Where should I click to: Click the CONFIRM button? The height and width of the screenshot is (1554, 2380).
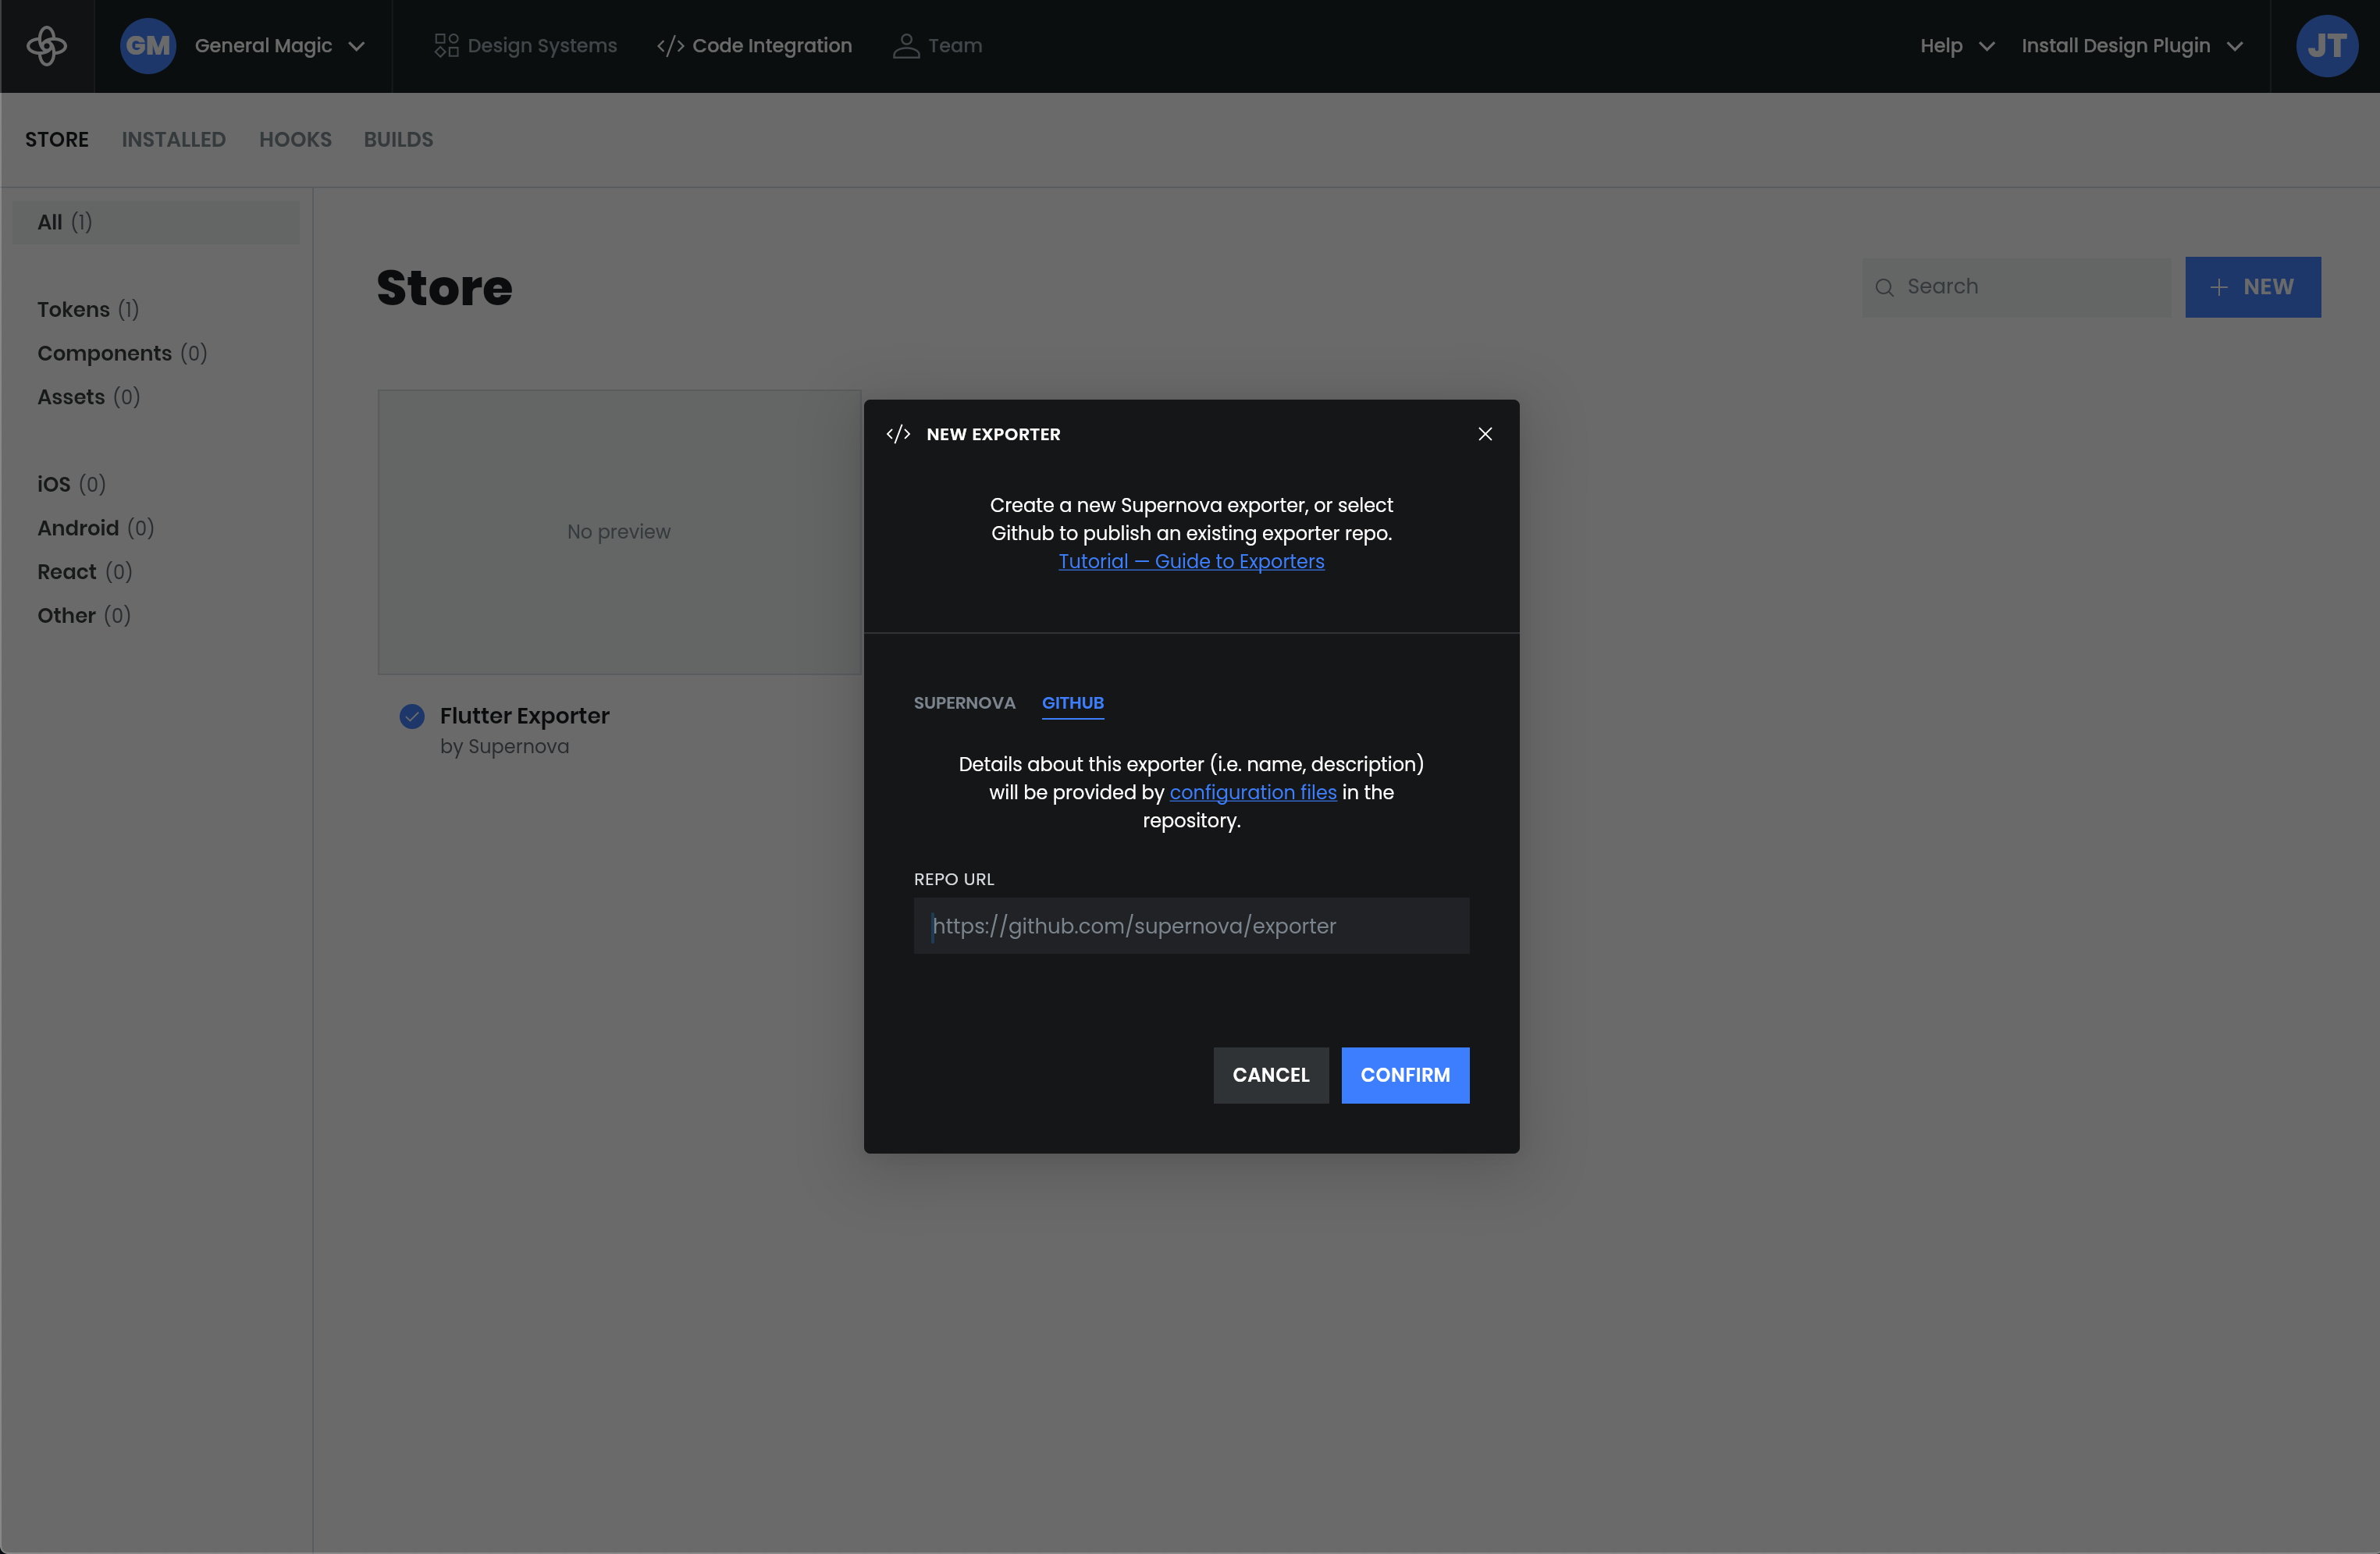coord(1405,1076)
